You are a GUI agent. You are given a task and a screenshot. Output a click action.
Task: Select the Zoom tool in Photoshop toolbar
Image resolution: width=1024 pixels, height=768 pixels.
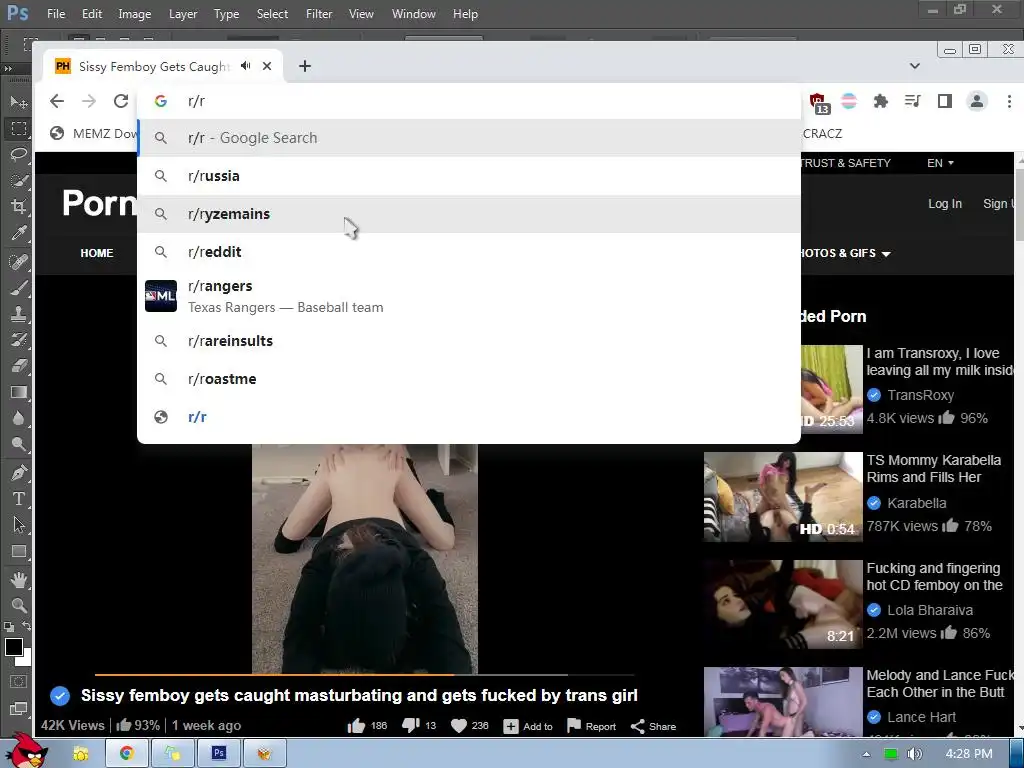pyautogui.click(x=18, y=605)
